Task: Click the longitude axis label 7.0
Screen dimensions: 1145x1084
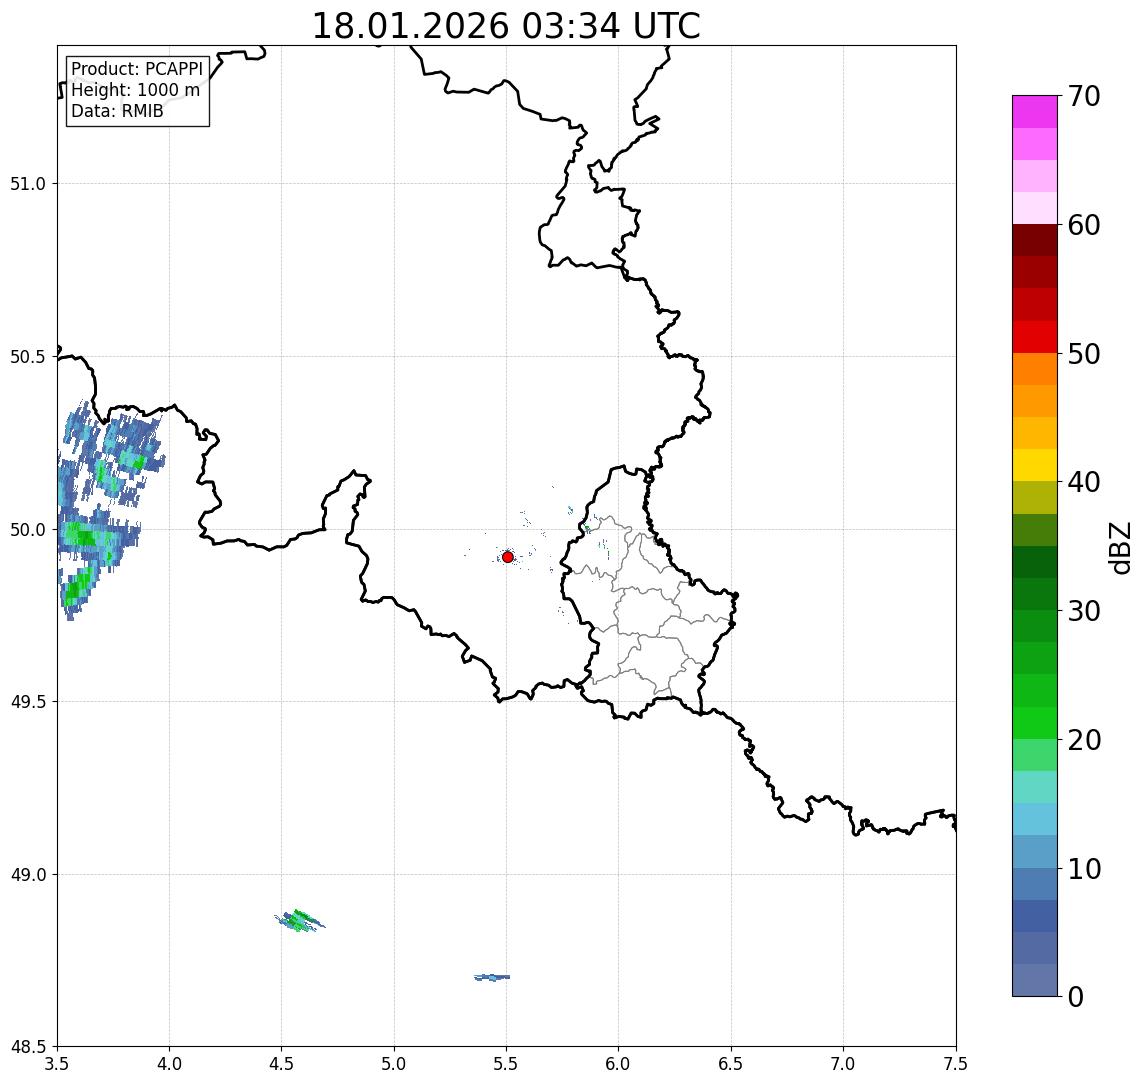Action: pyautogui.click(x=843, y=1064)
